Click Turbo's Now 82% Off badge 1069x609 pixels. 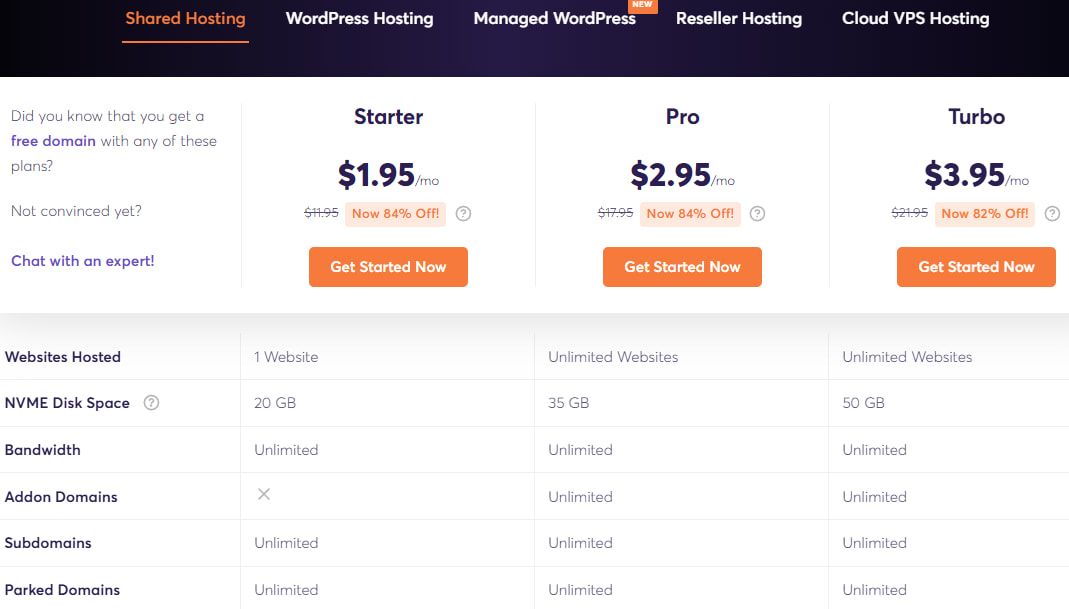[984, 213]
